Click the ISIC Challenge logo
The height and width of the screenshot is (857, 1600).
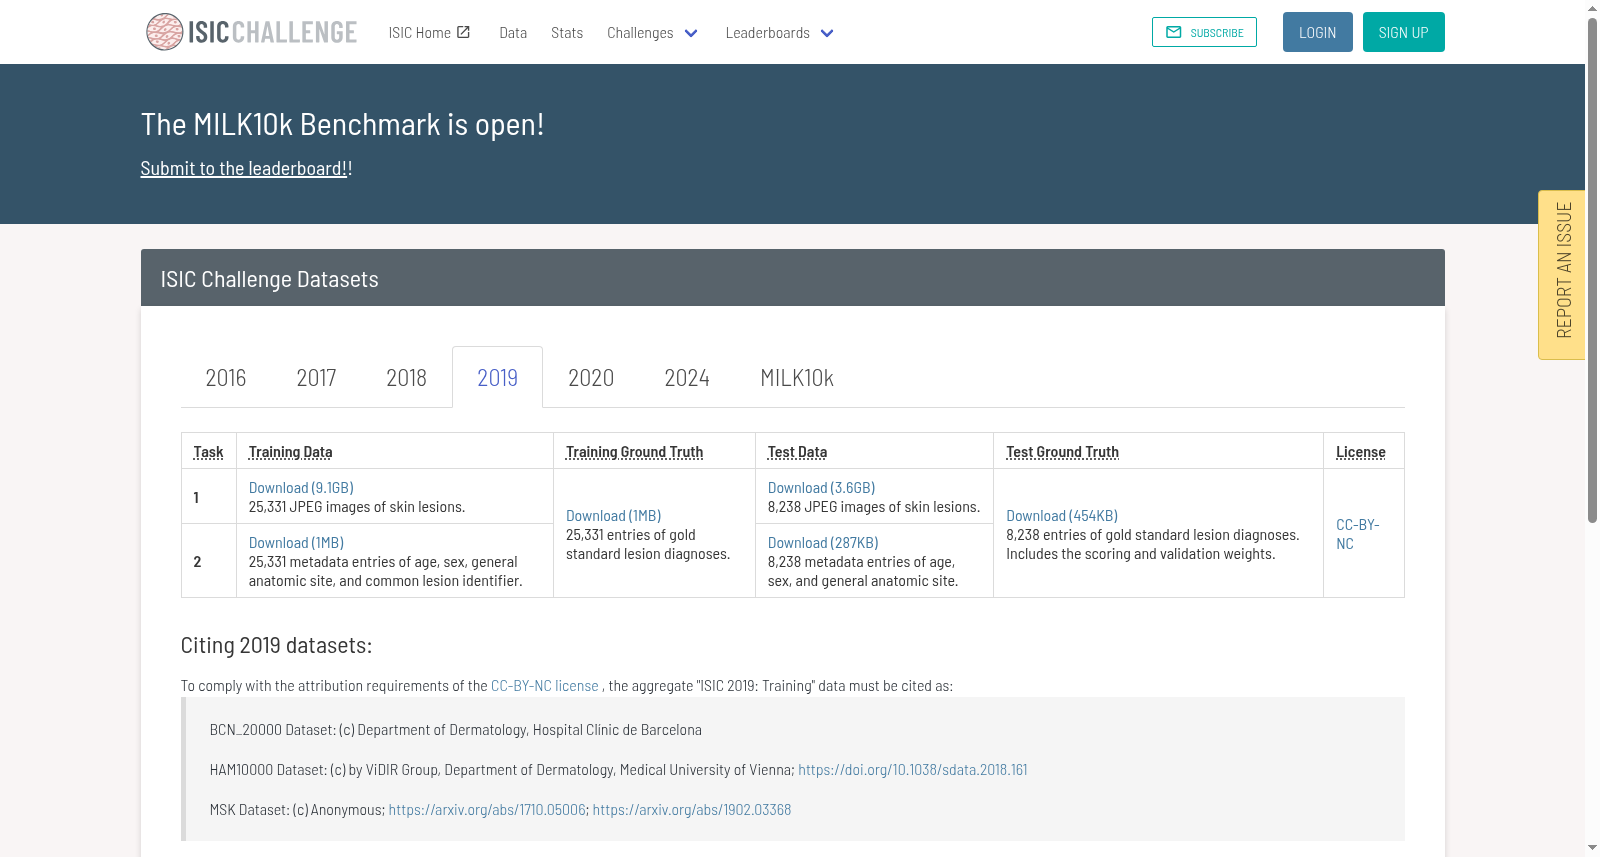click(x=251, y=32)
